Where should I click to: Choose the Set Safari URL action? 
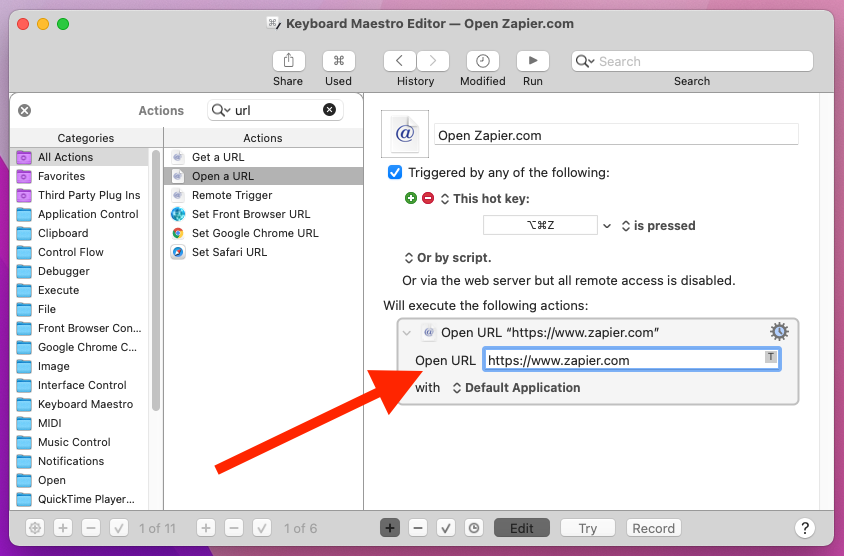point(263,252)
